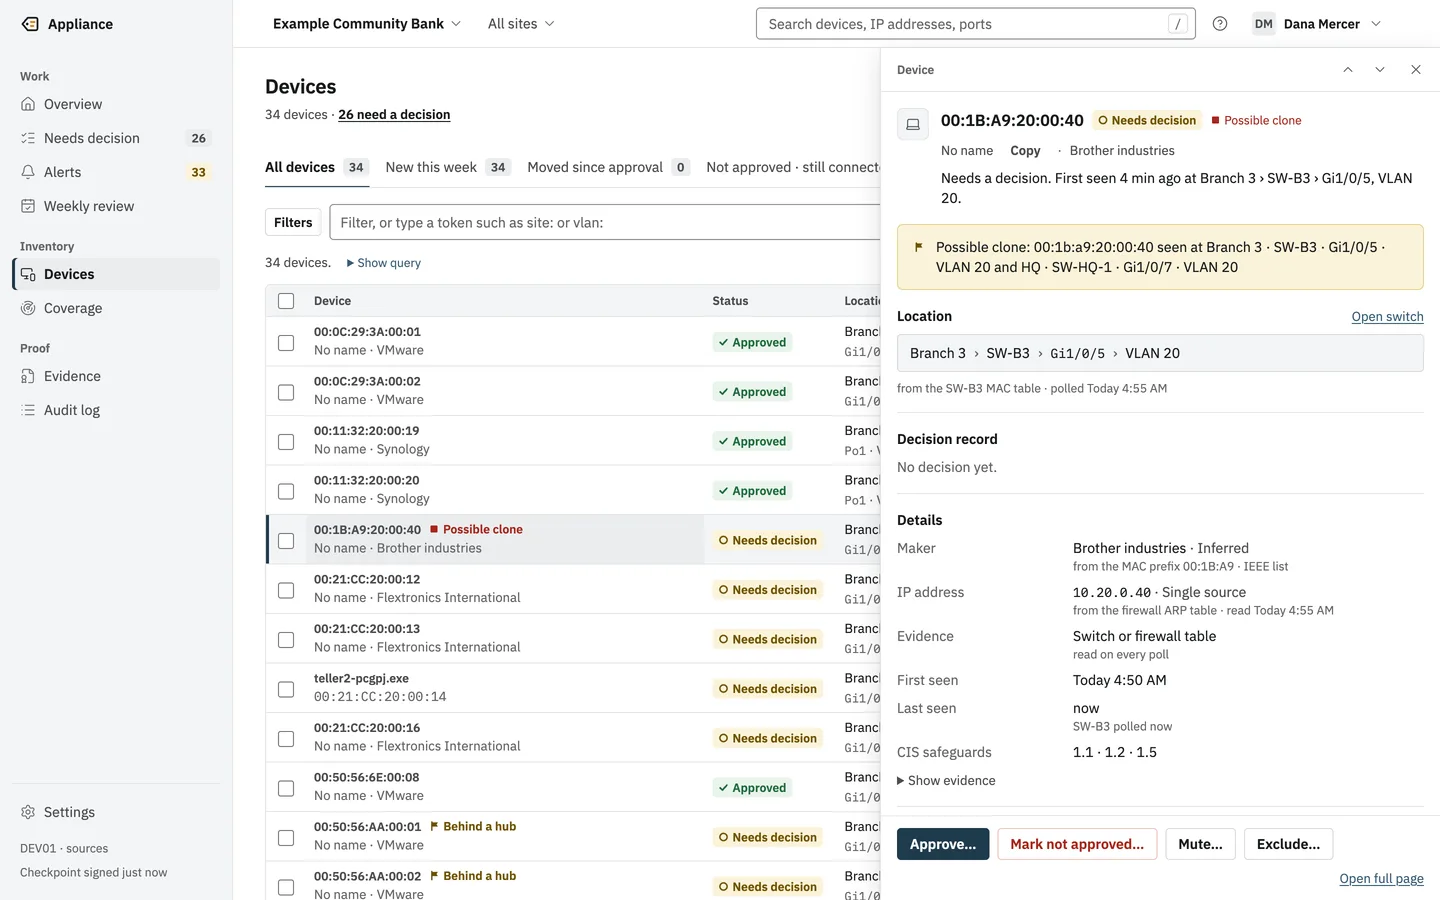1440x900 pixels.
Task: Open the Weekly review calendar icon
Action: [x=28, y=206]
